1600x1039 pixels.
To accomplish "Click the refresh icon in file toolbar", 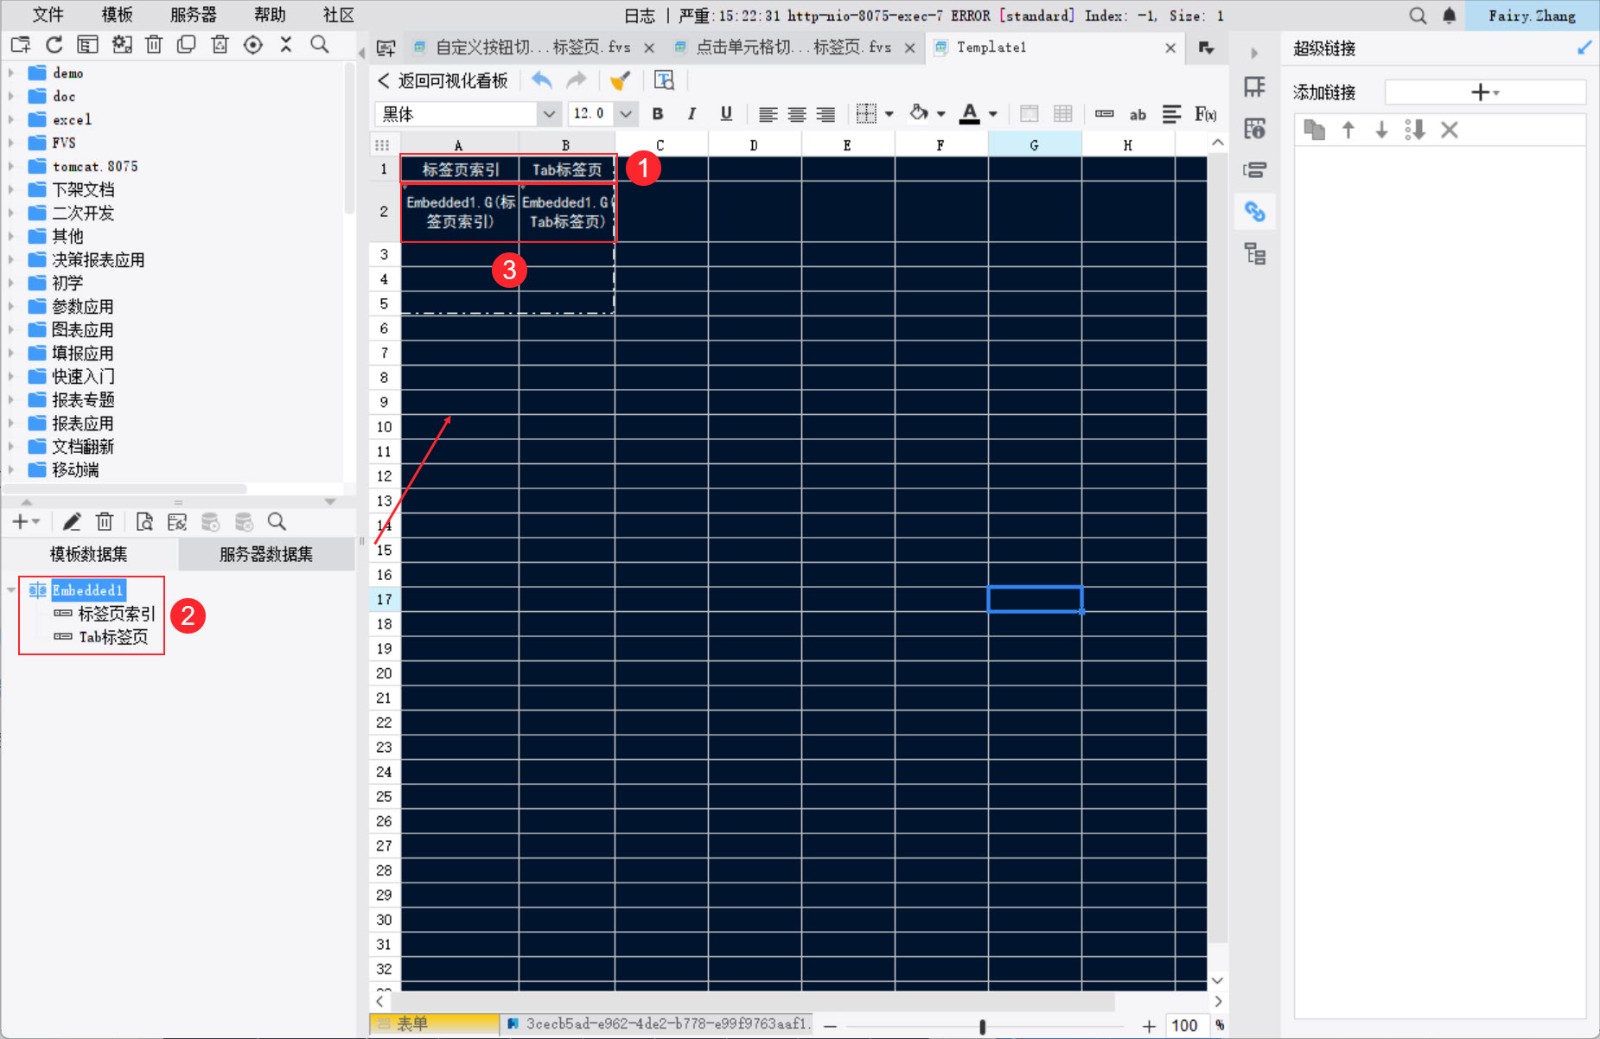I will (x=54, y=44).
